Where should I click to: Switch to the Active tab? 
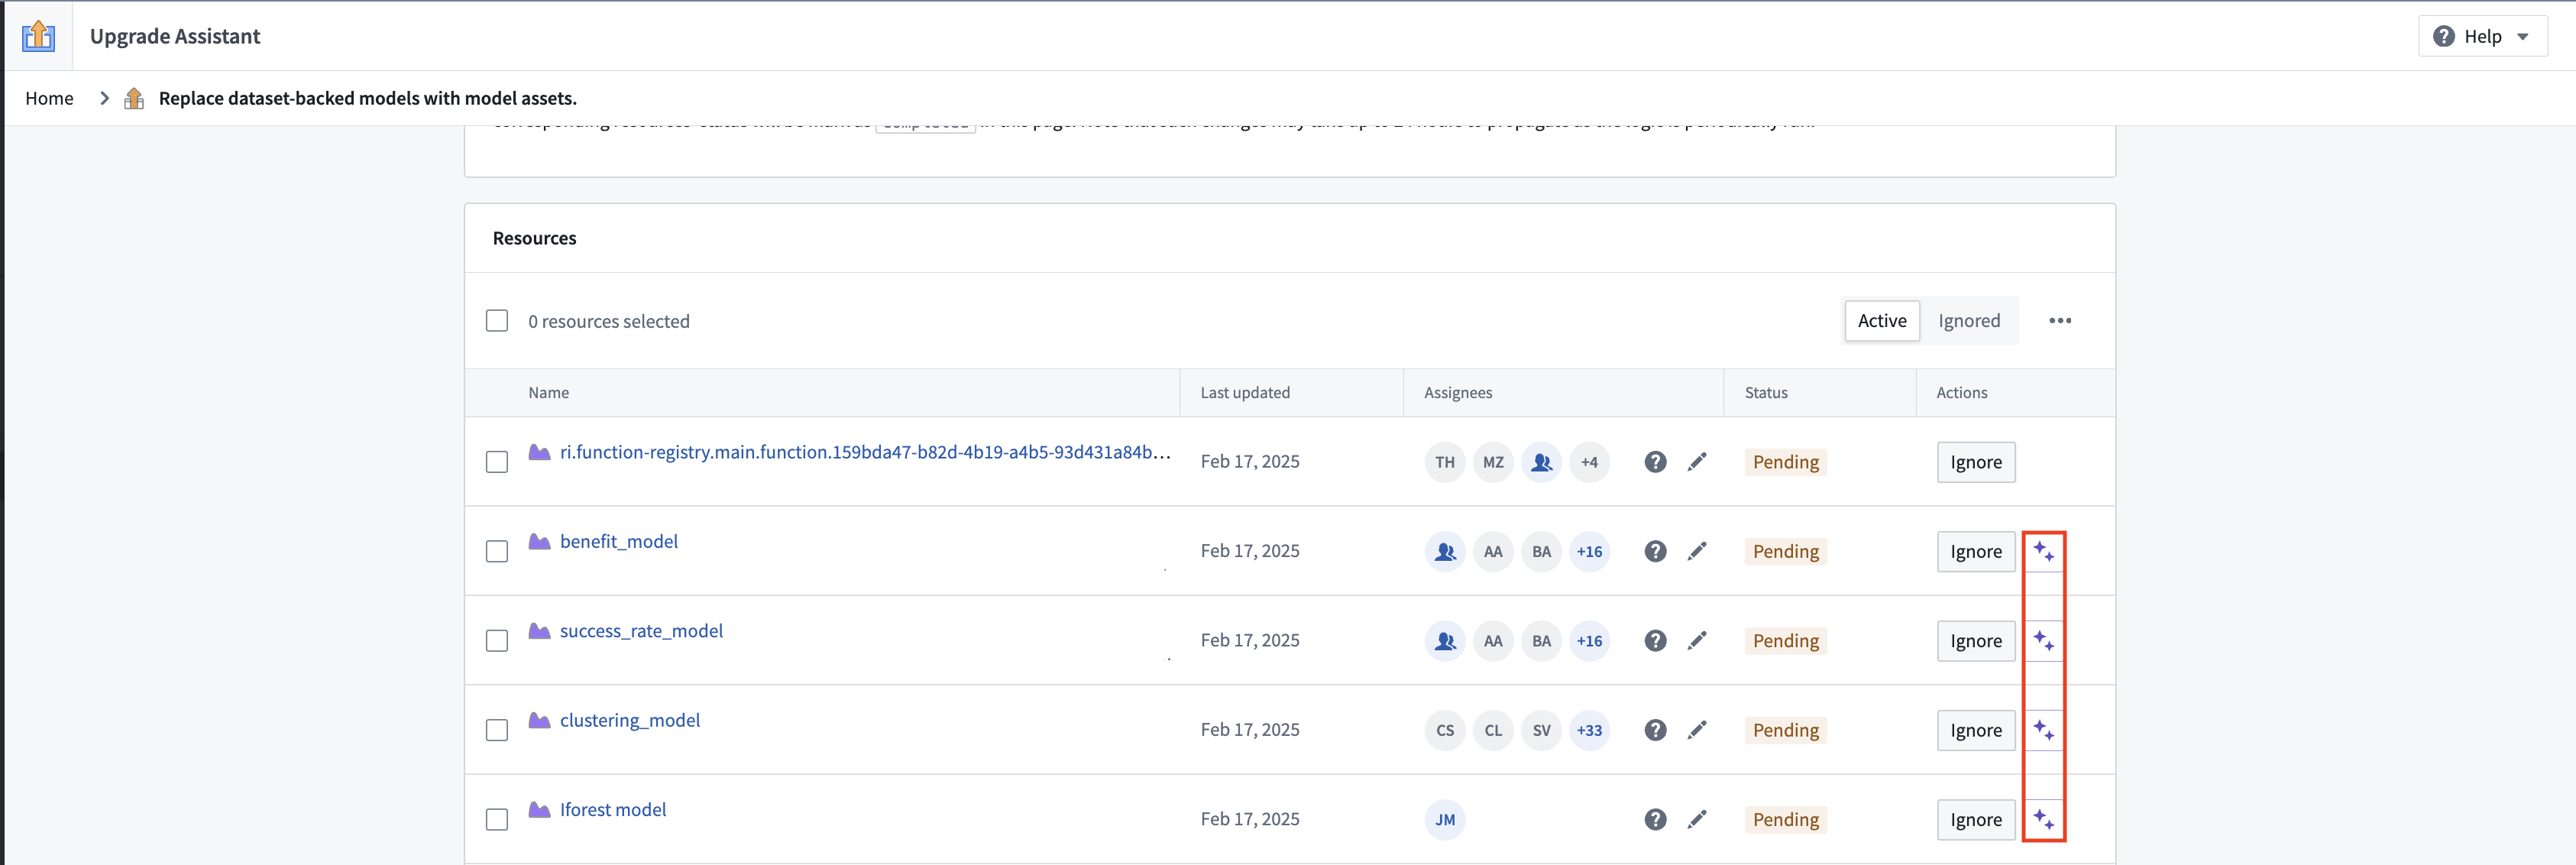click(x=1882, y=321)
